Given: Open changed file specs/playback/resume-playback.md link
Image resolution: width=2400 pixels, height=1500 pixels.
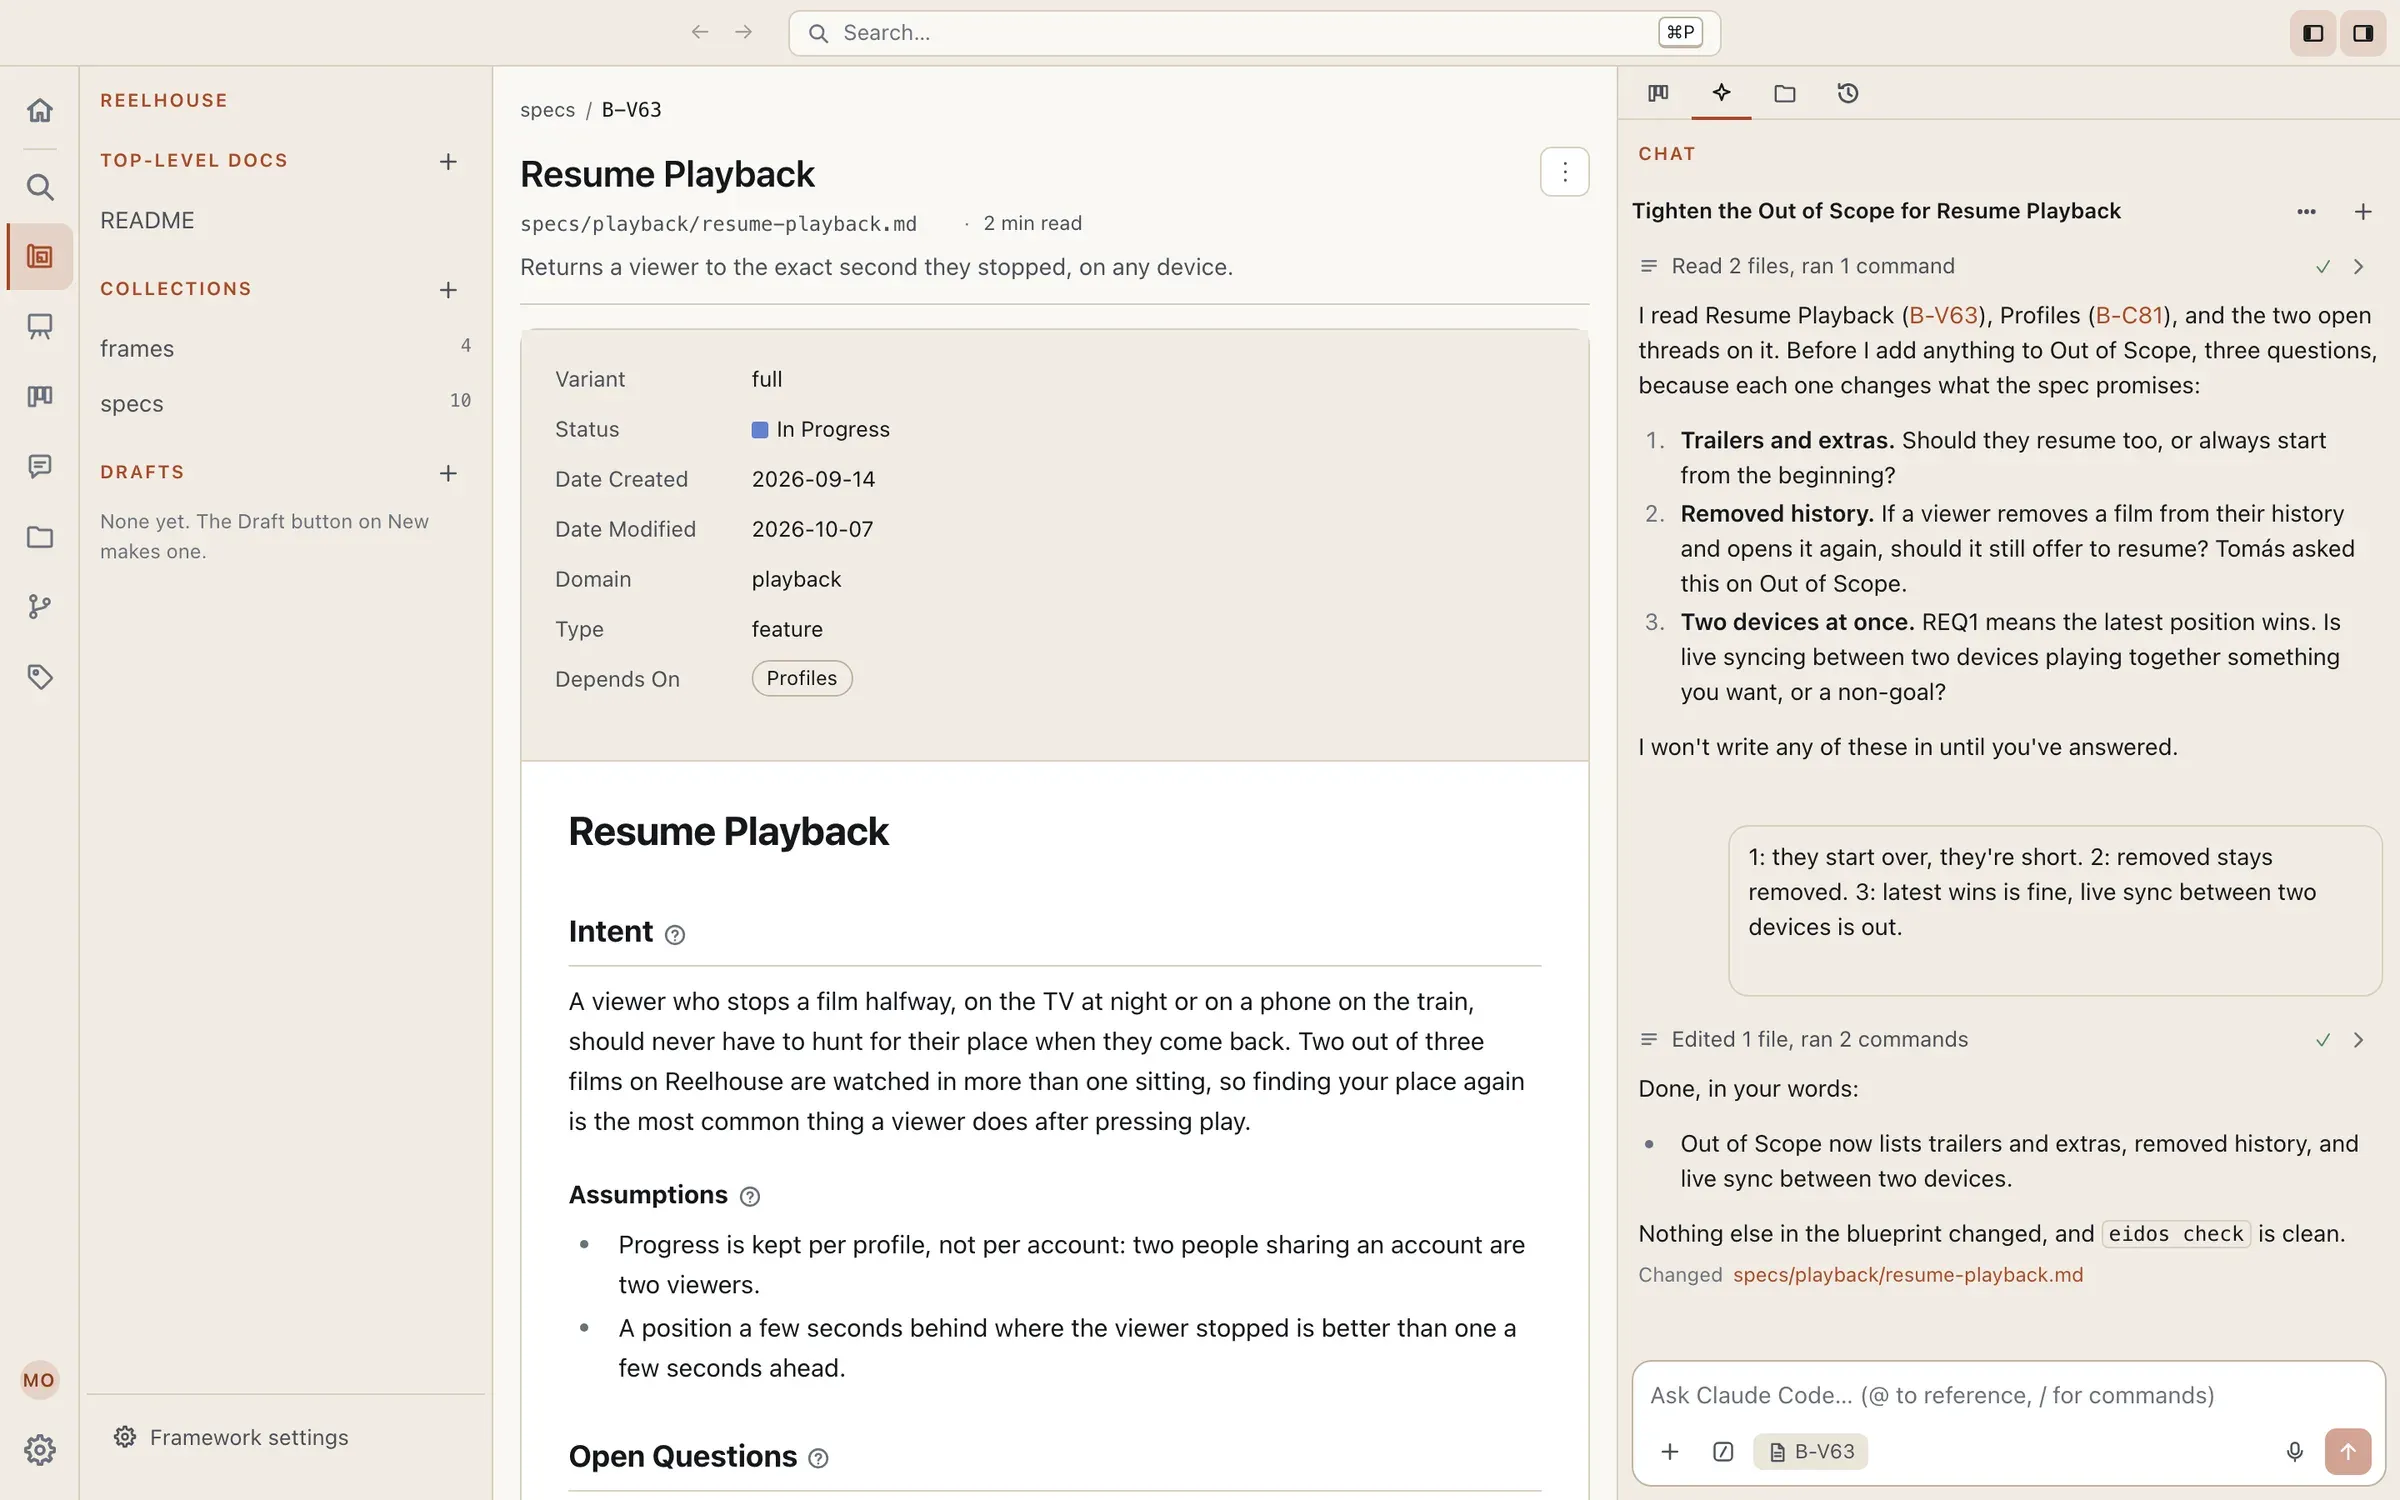Looking at the screenshot, I should pos(1908,1275).
